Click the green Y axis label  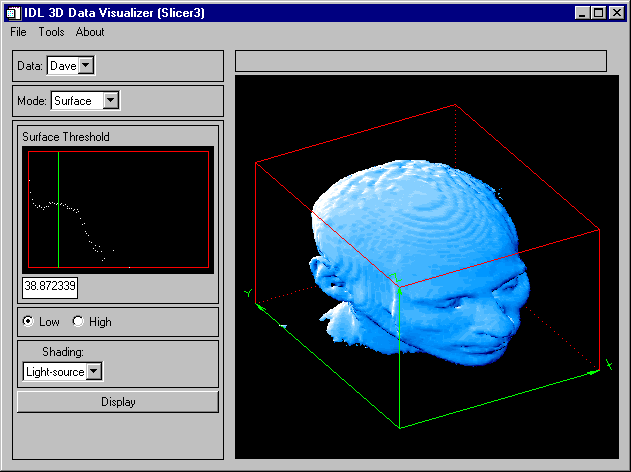[x=249, y=293]
